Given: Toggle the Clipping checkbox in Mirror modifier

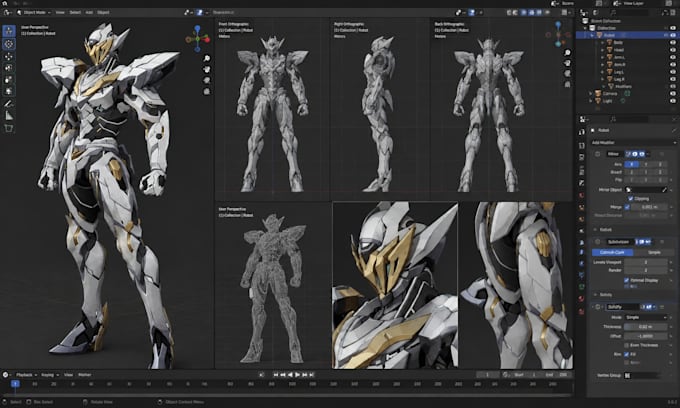Looking at the screenshot, I should (x=631, y=199).
